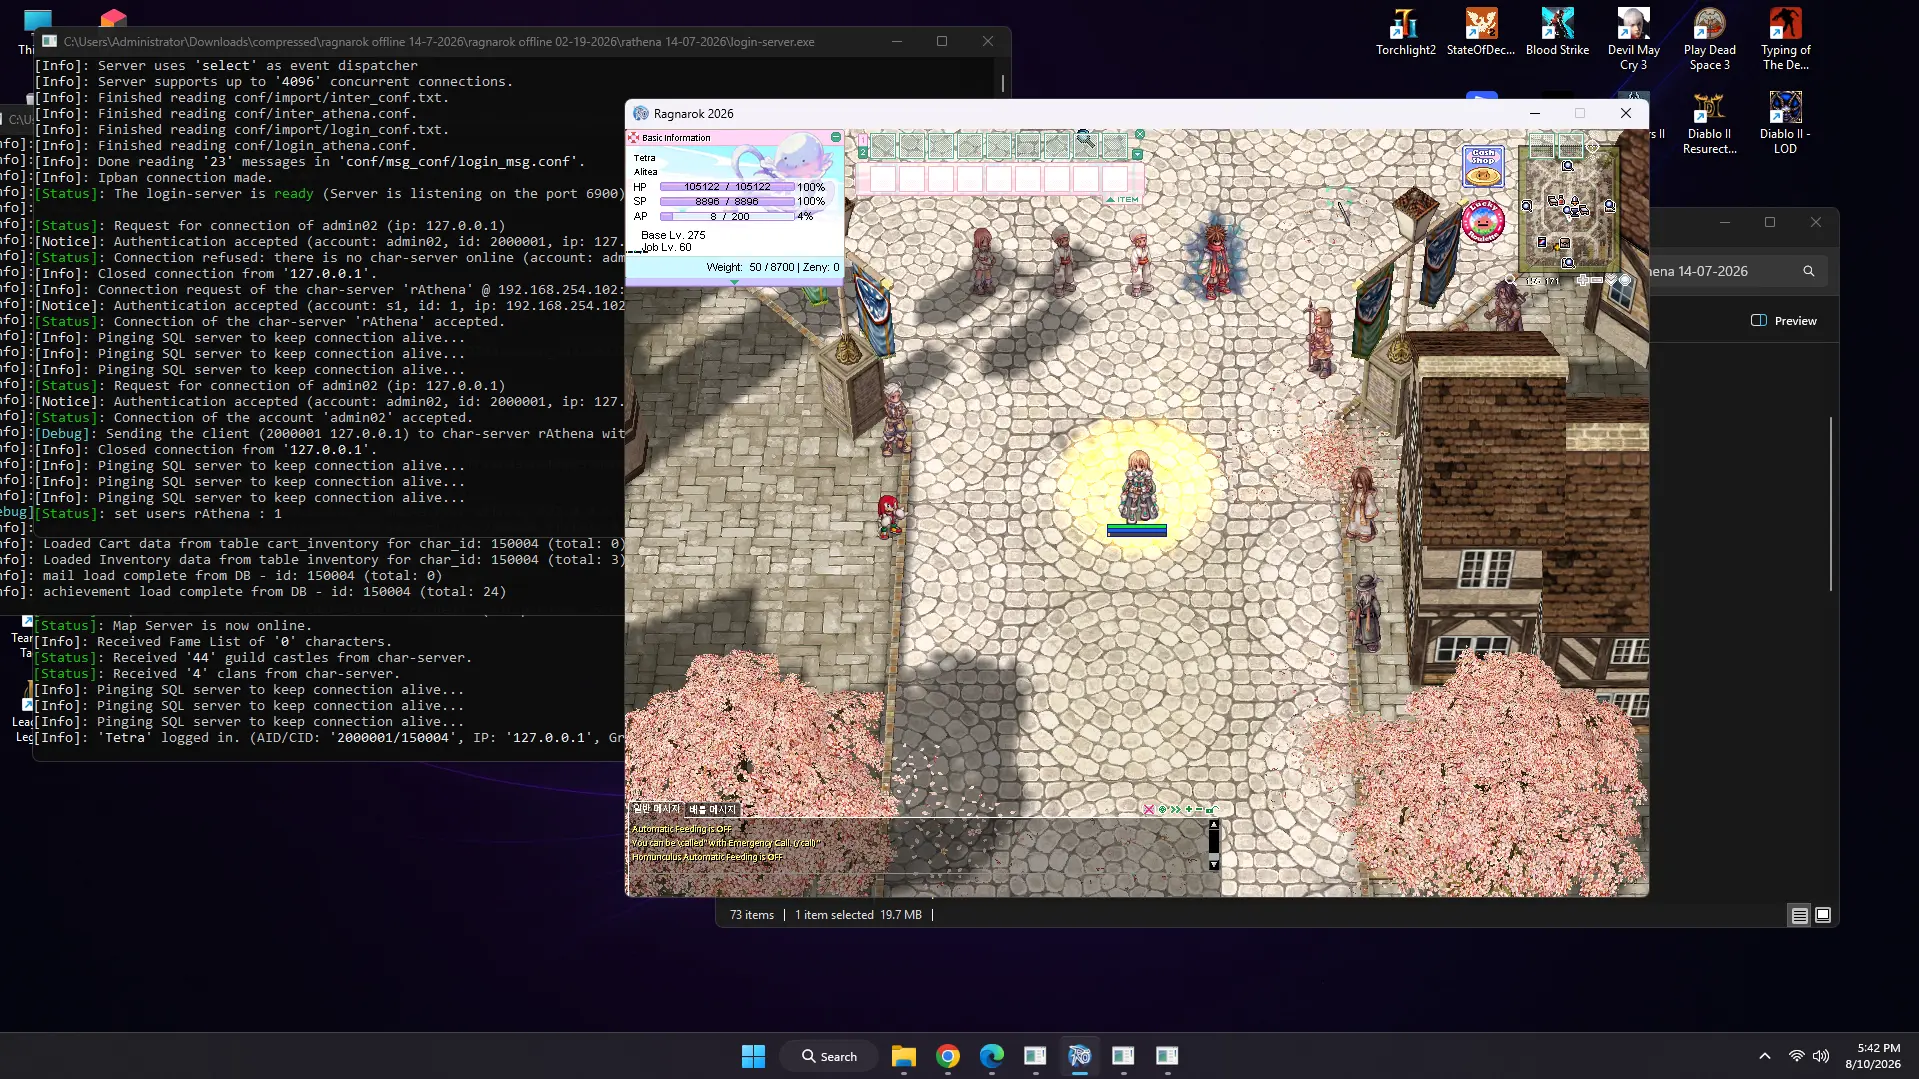Open the Windows Start menu
This screenshot has height=1079, width=1919.
pos(753,1056)
